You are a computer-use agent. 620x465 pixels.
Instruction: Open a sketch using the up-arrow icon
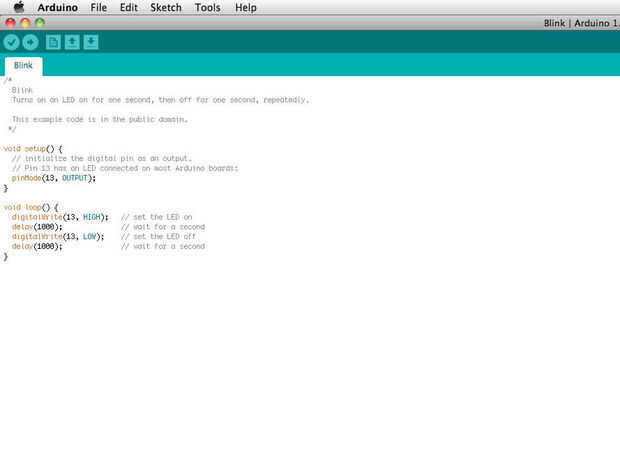(72, 42)
